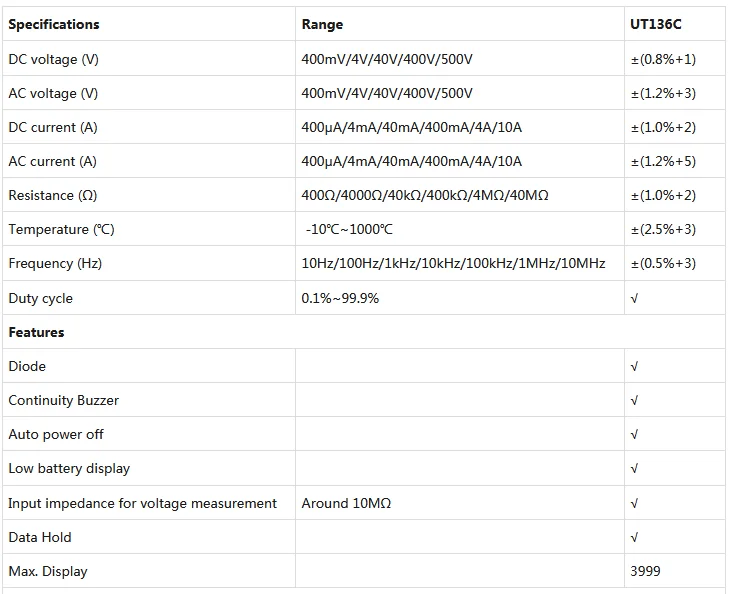
Task: Click the Low battery display checkmark
Action: [x=634, y=468]
